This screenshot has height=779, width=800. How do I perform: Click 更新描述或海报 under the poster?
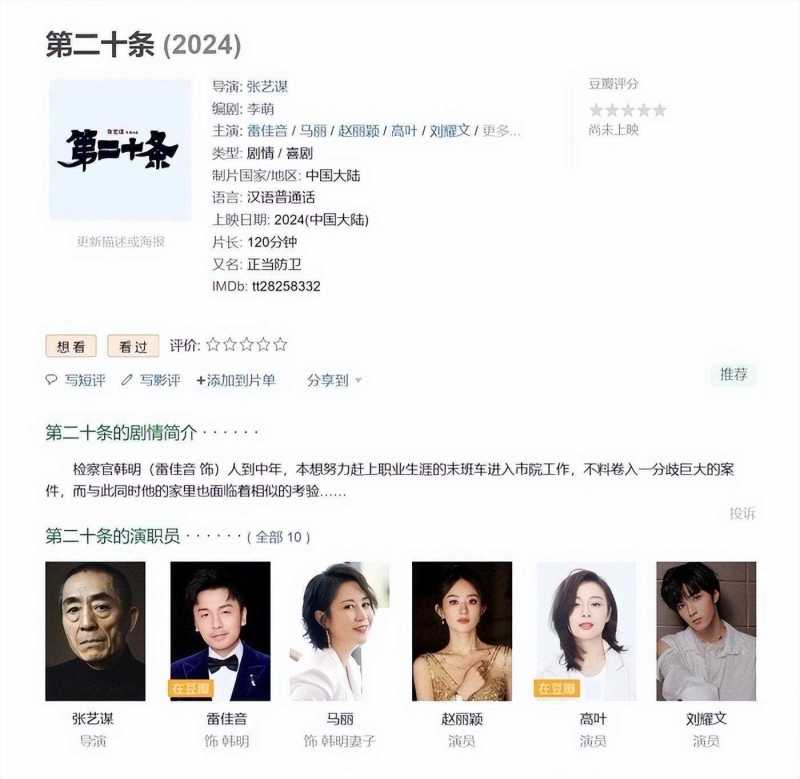[121, 241]
